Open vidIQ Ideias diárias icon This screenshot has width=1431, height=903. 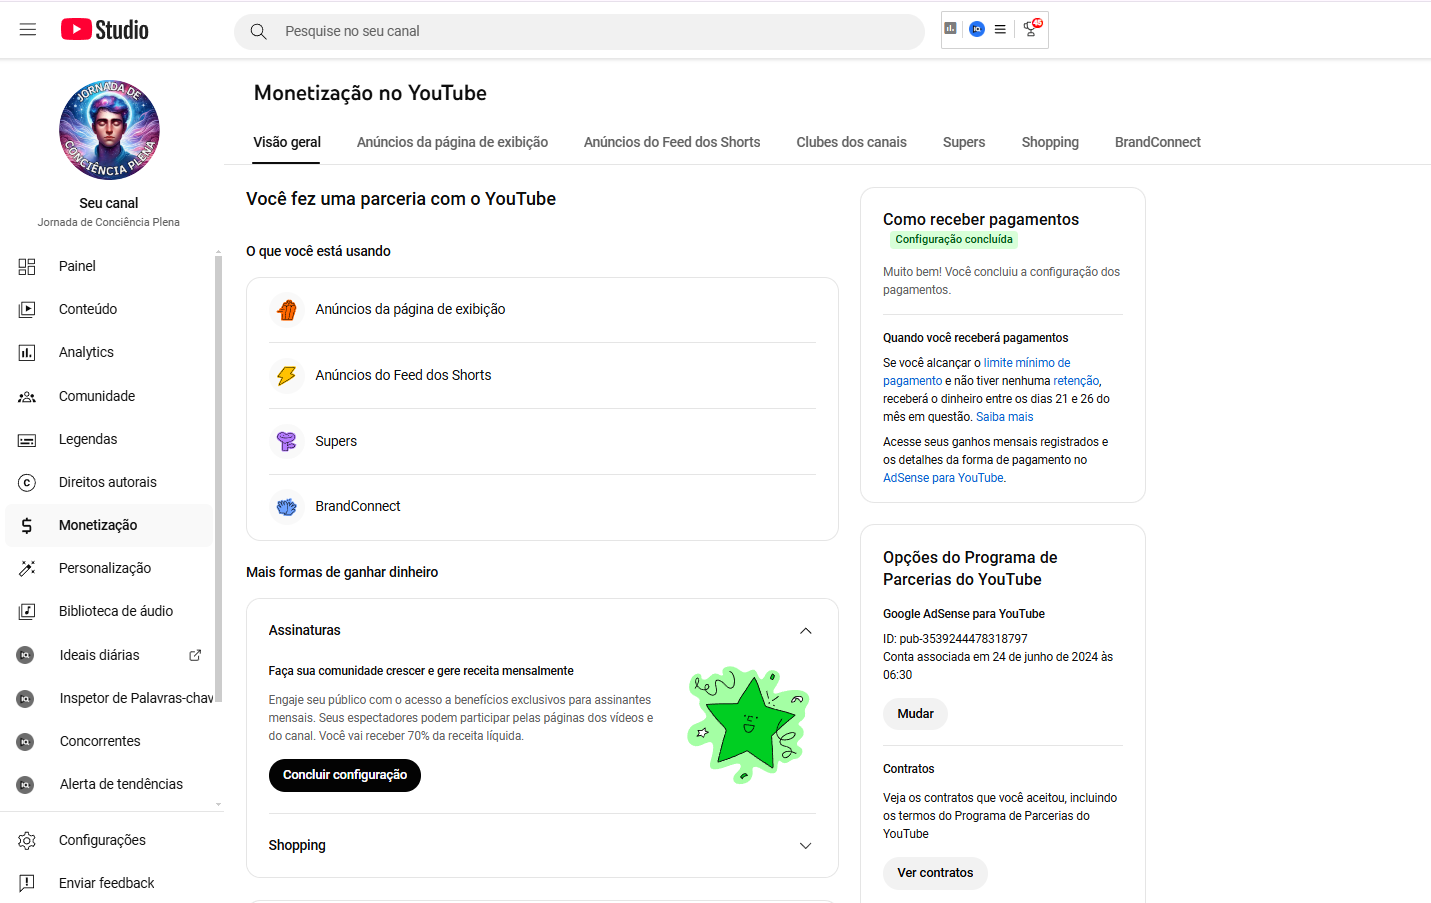[26, 655]
